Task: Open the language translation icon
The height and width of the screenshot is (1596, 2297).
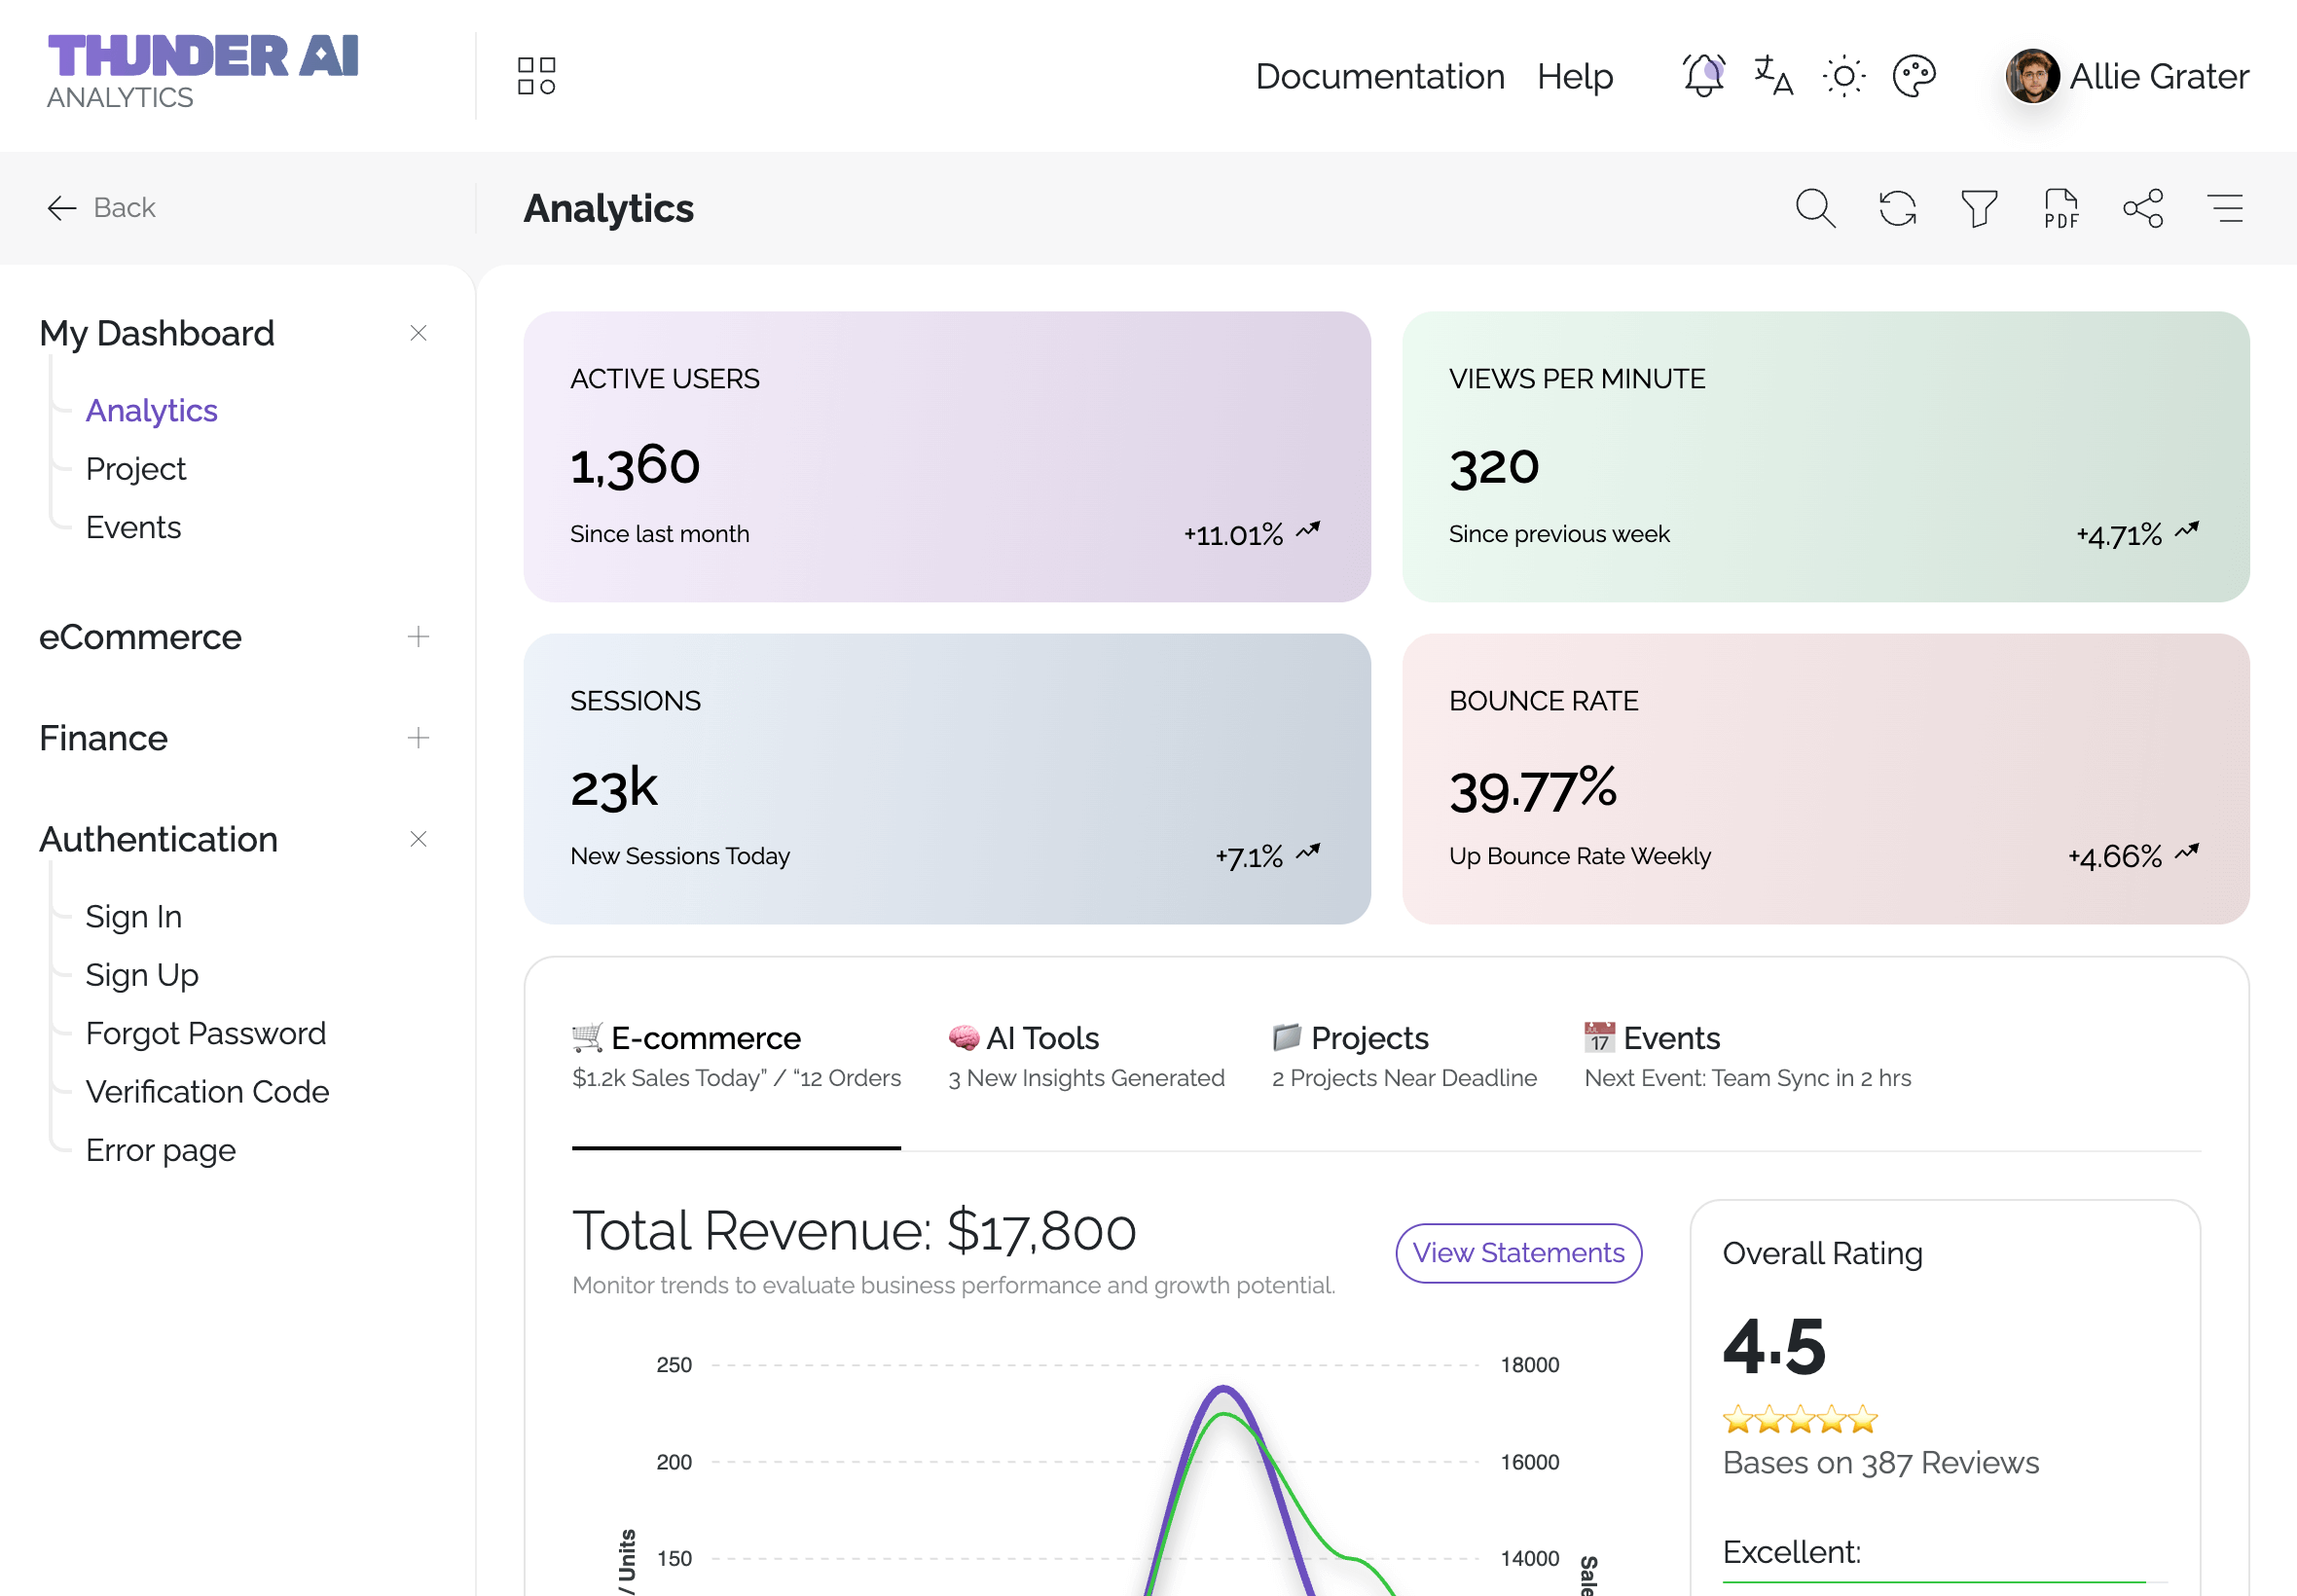Action: pos(1773,76)
